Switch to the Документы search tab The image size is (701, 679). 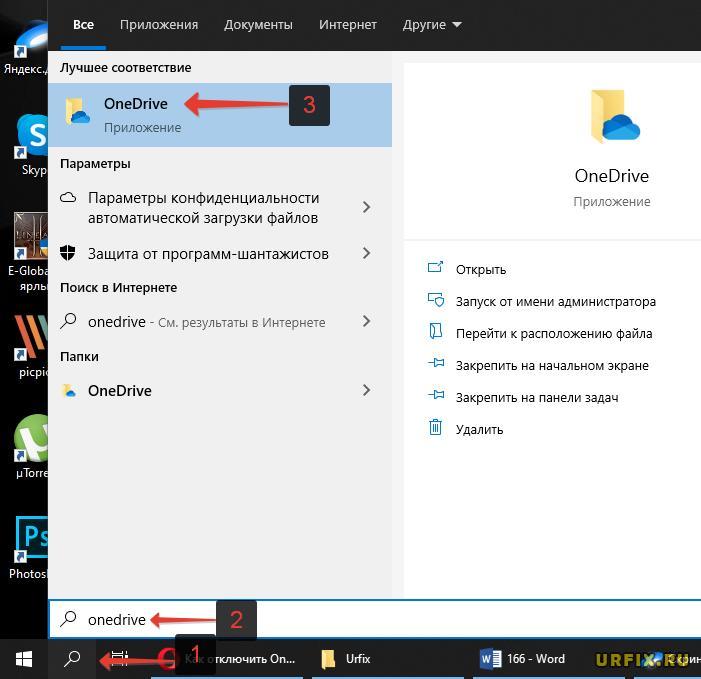[258, 25]
